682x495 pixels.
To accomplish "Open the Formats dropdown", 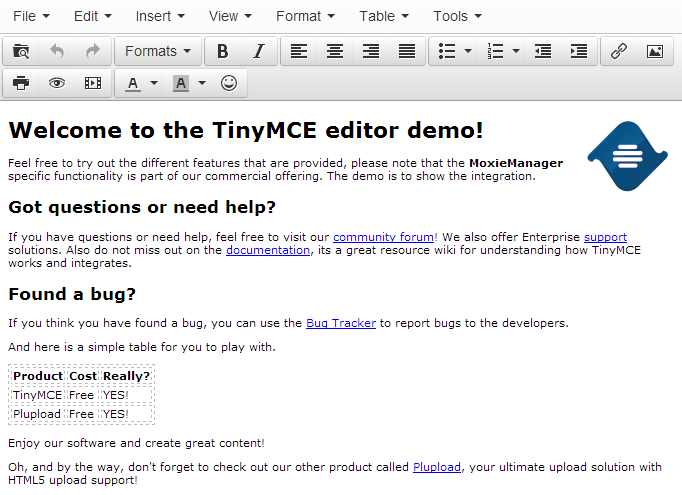I will coord(158,51).
